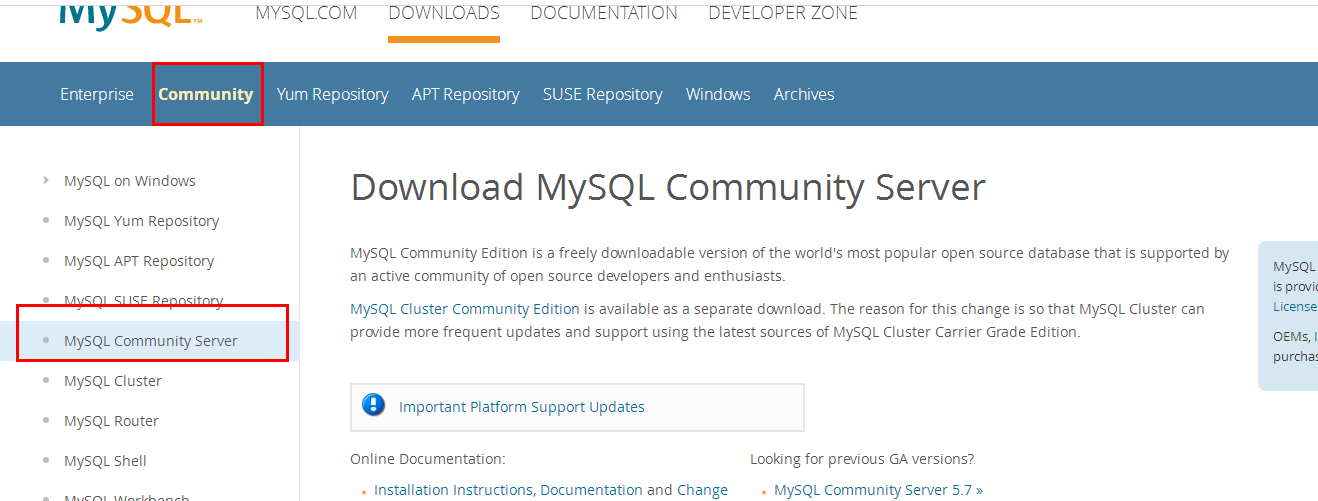Click the MySQL logo
Screen dimensions: 1318x501
130,15
